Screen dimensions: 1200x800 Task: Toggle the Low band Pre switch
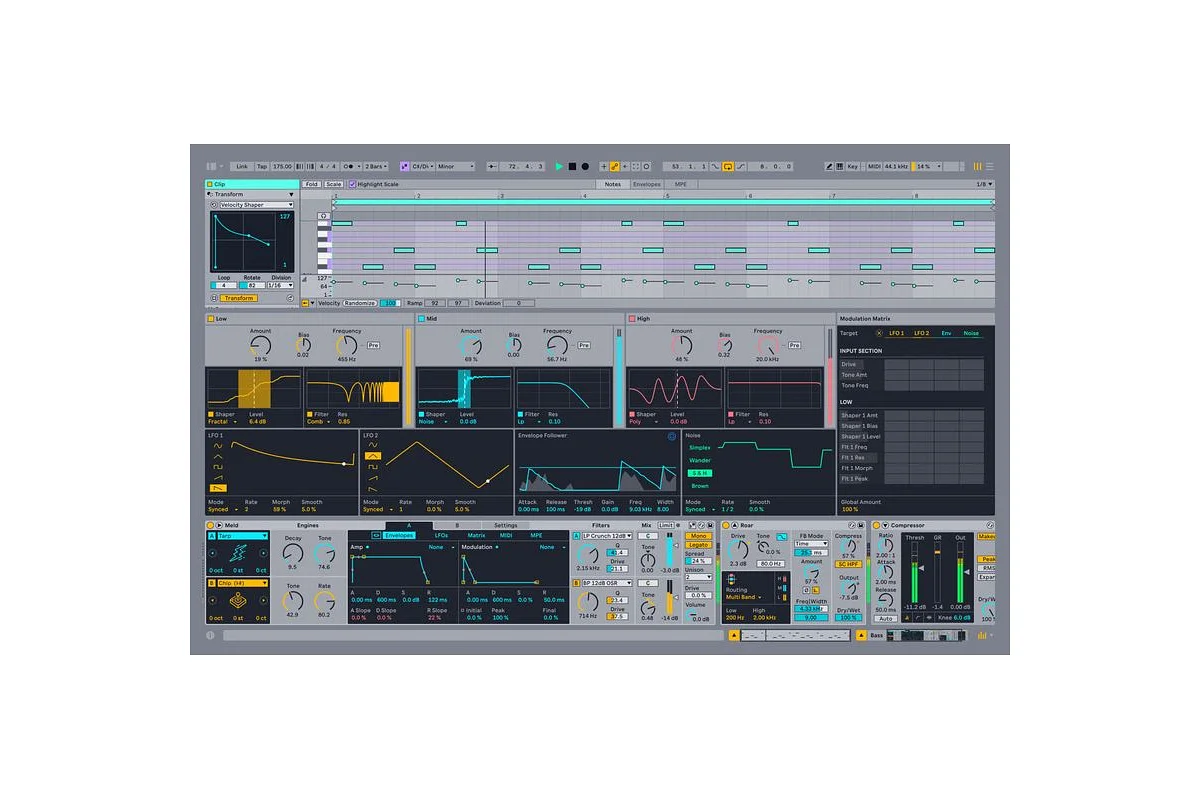pos(373,345)
